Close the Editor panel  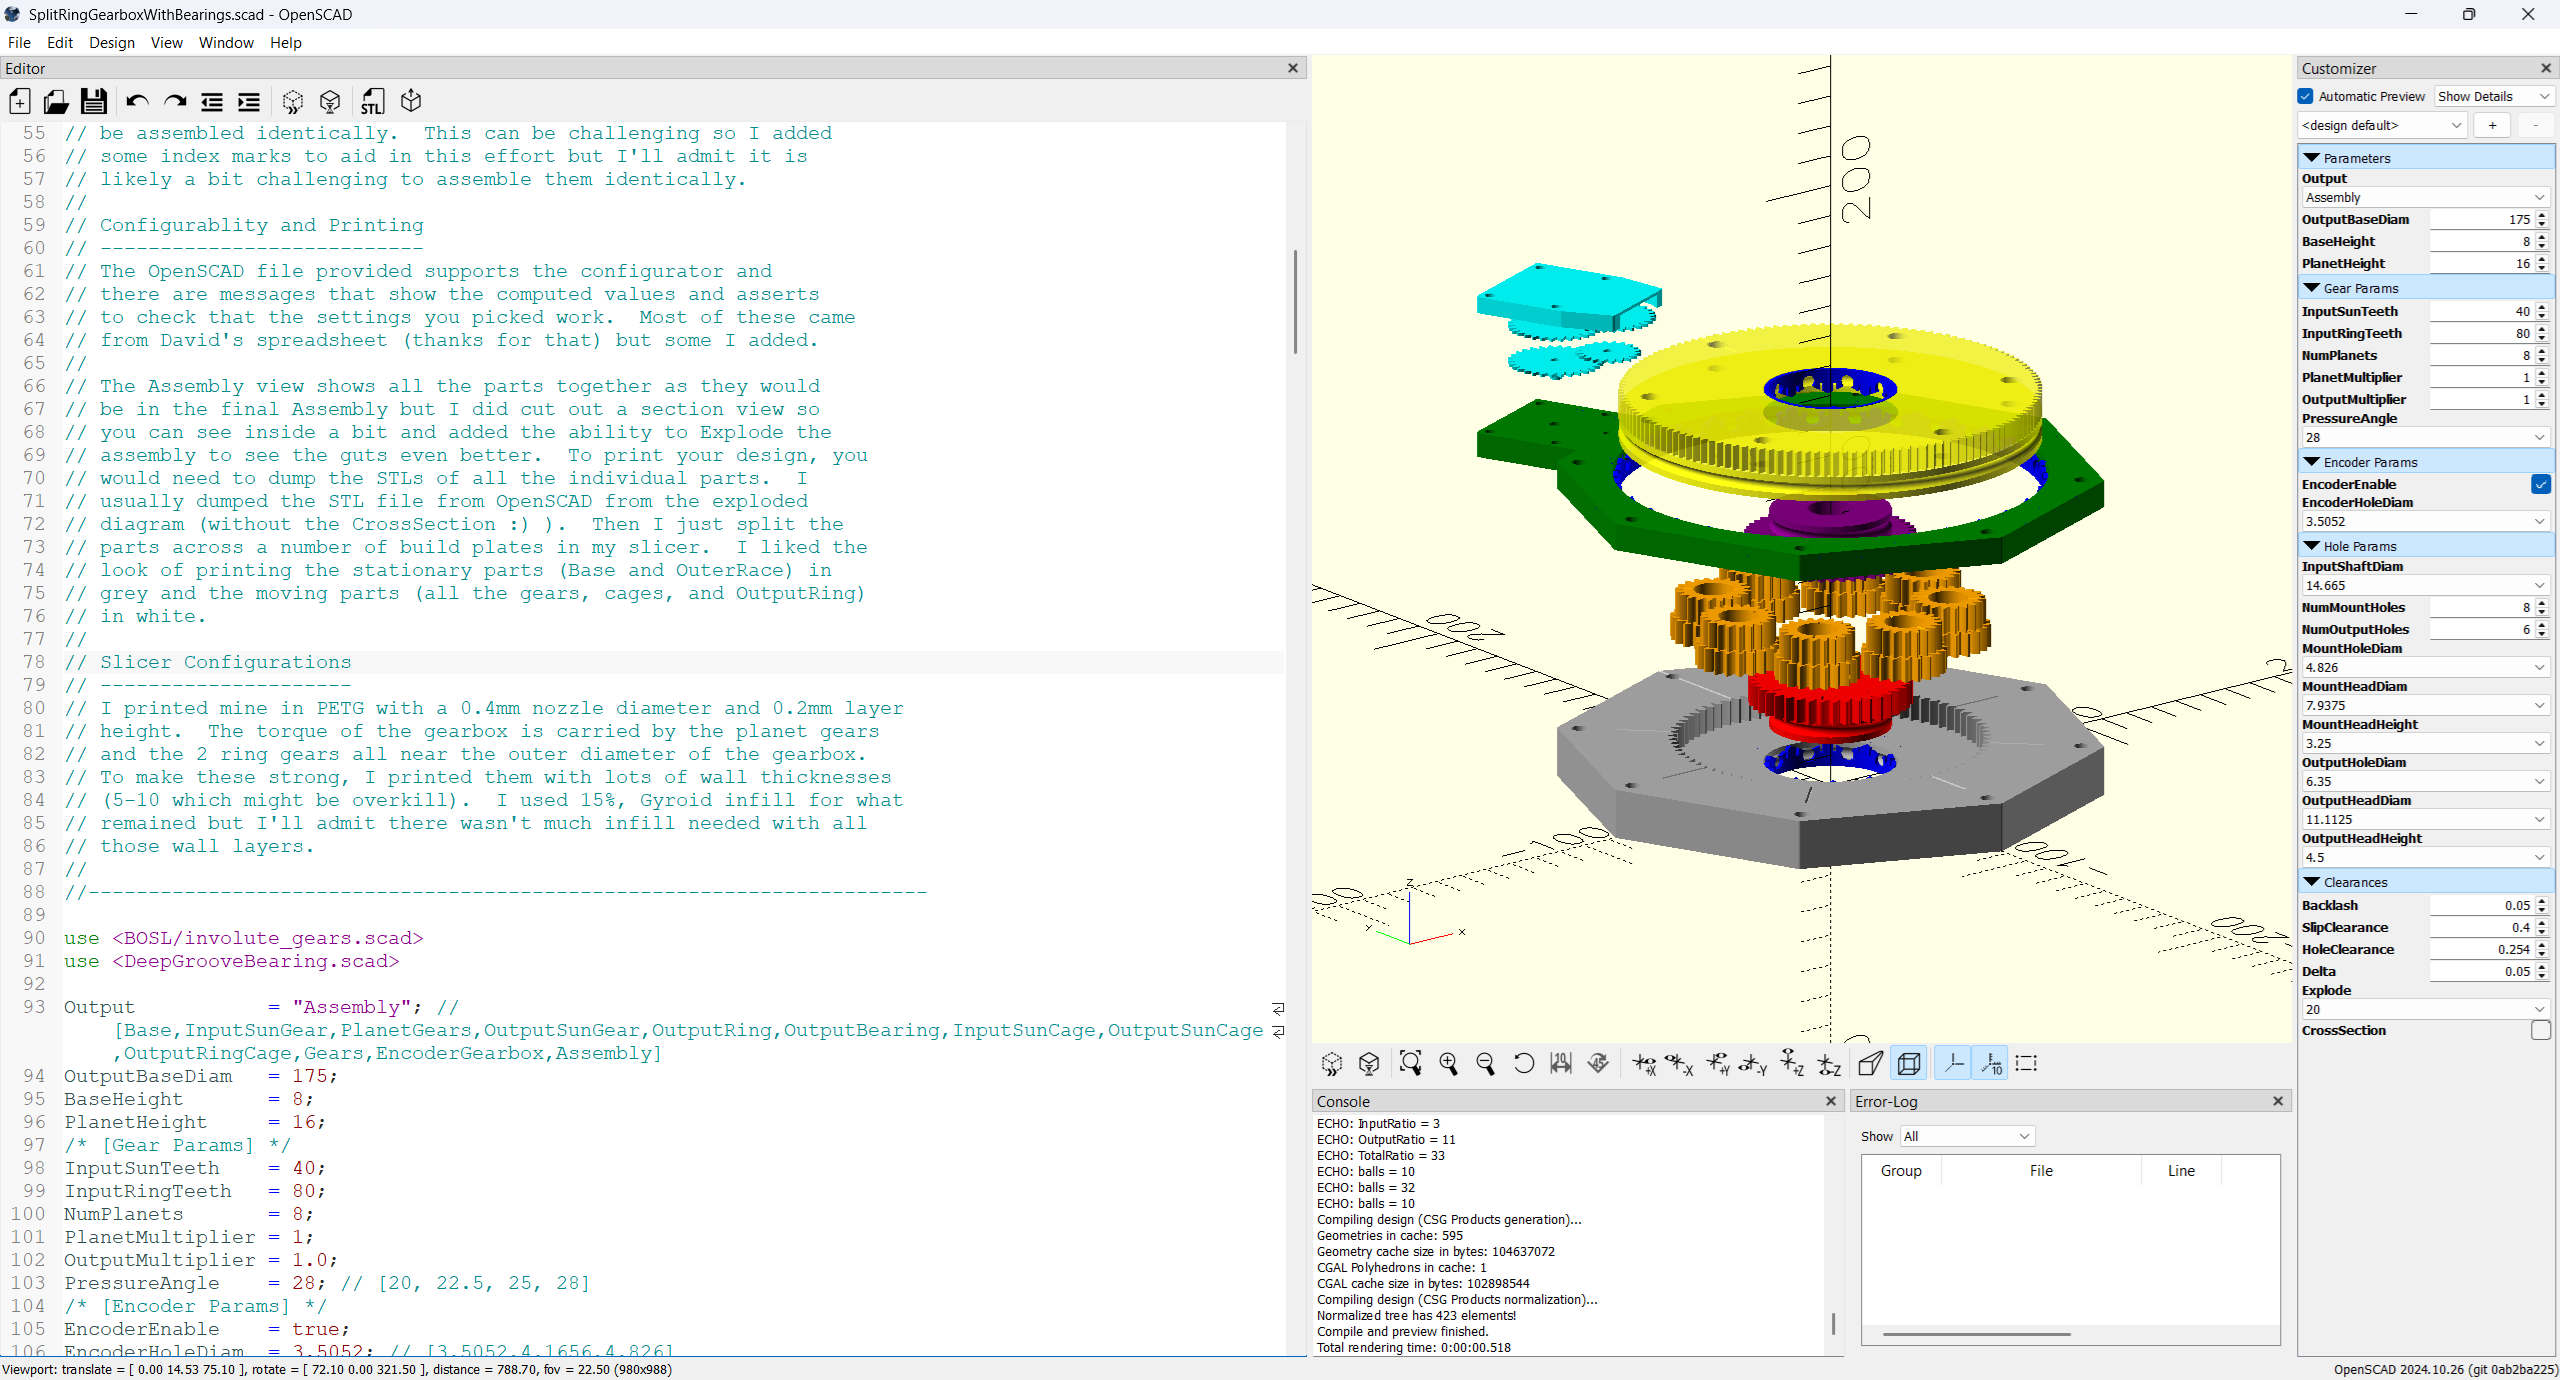(x=1293, y=68)
